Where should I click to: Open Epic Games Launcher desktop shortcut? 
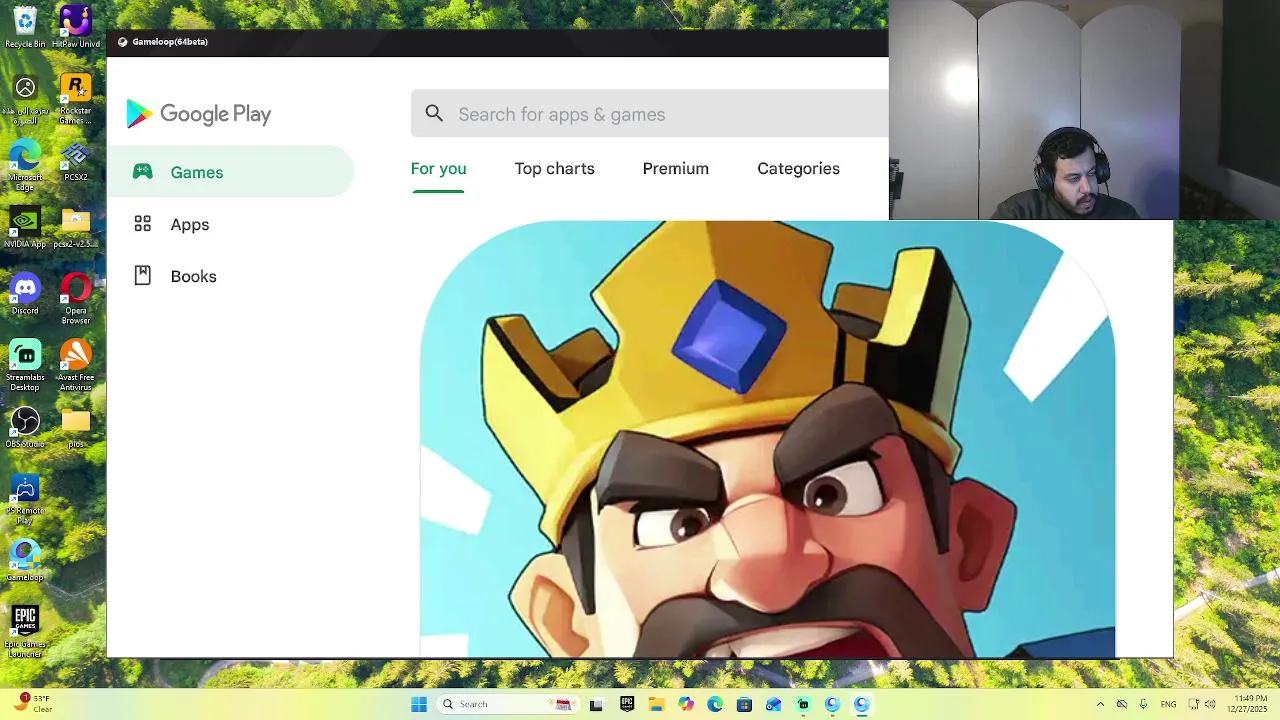pyautogui.click(x=25, y=632)
